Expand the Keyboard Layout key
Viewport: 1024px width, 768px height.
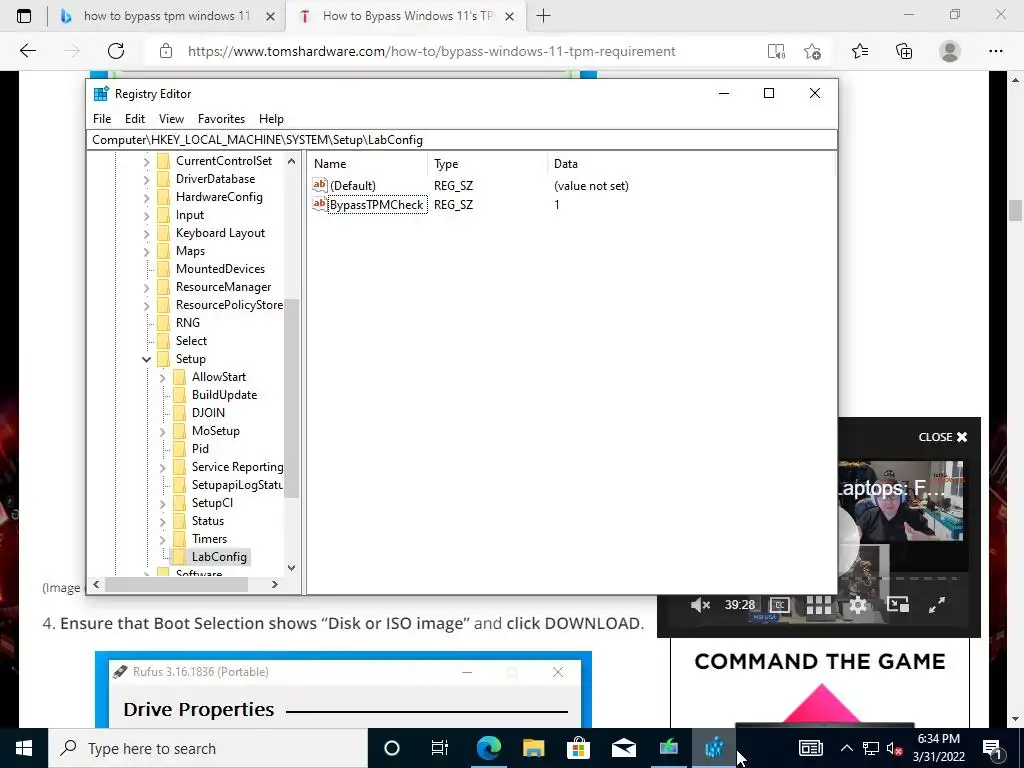[x=146, y=233]
